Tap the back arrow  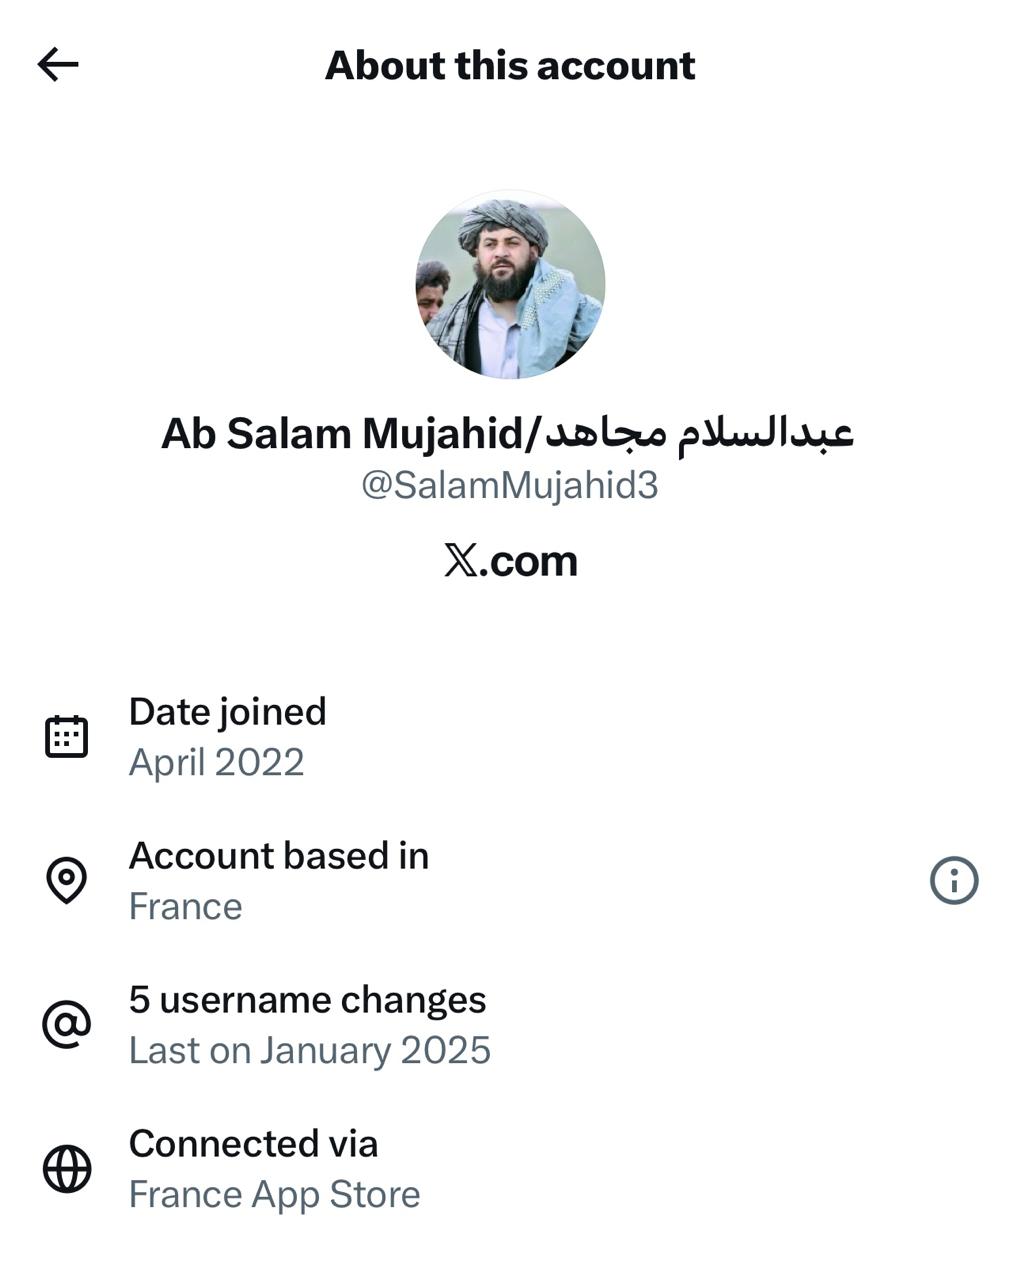pos(58,65)
